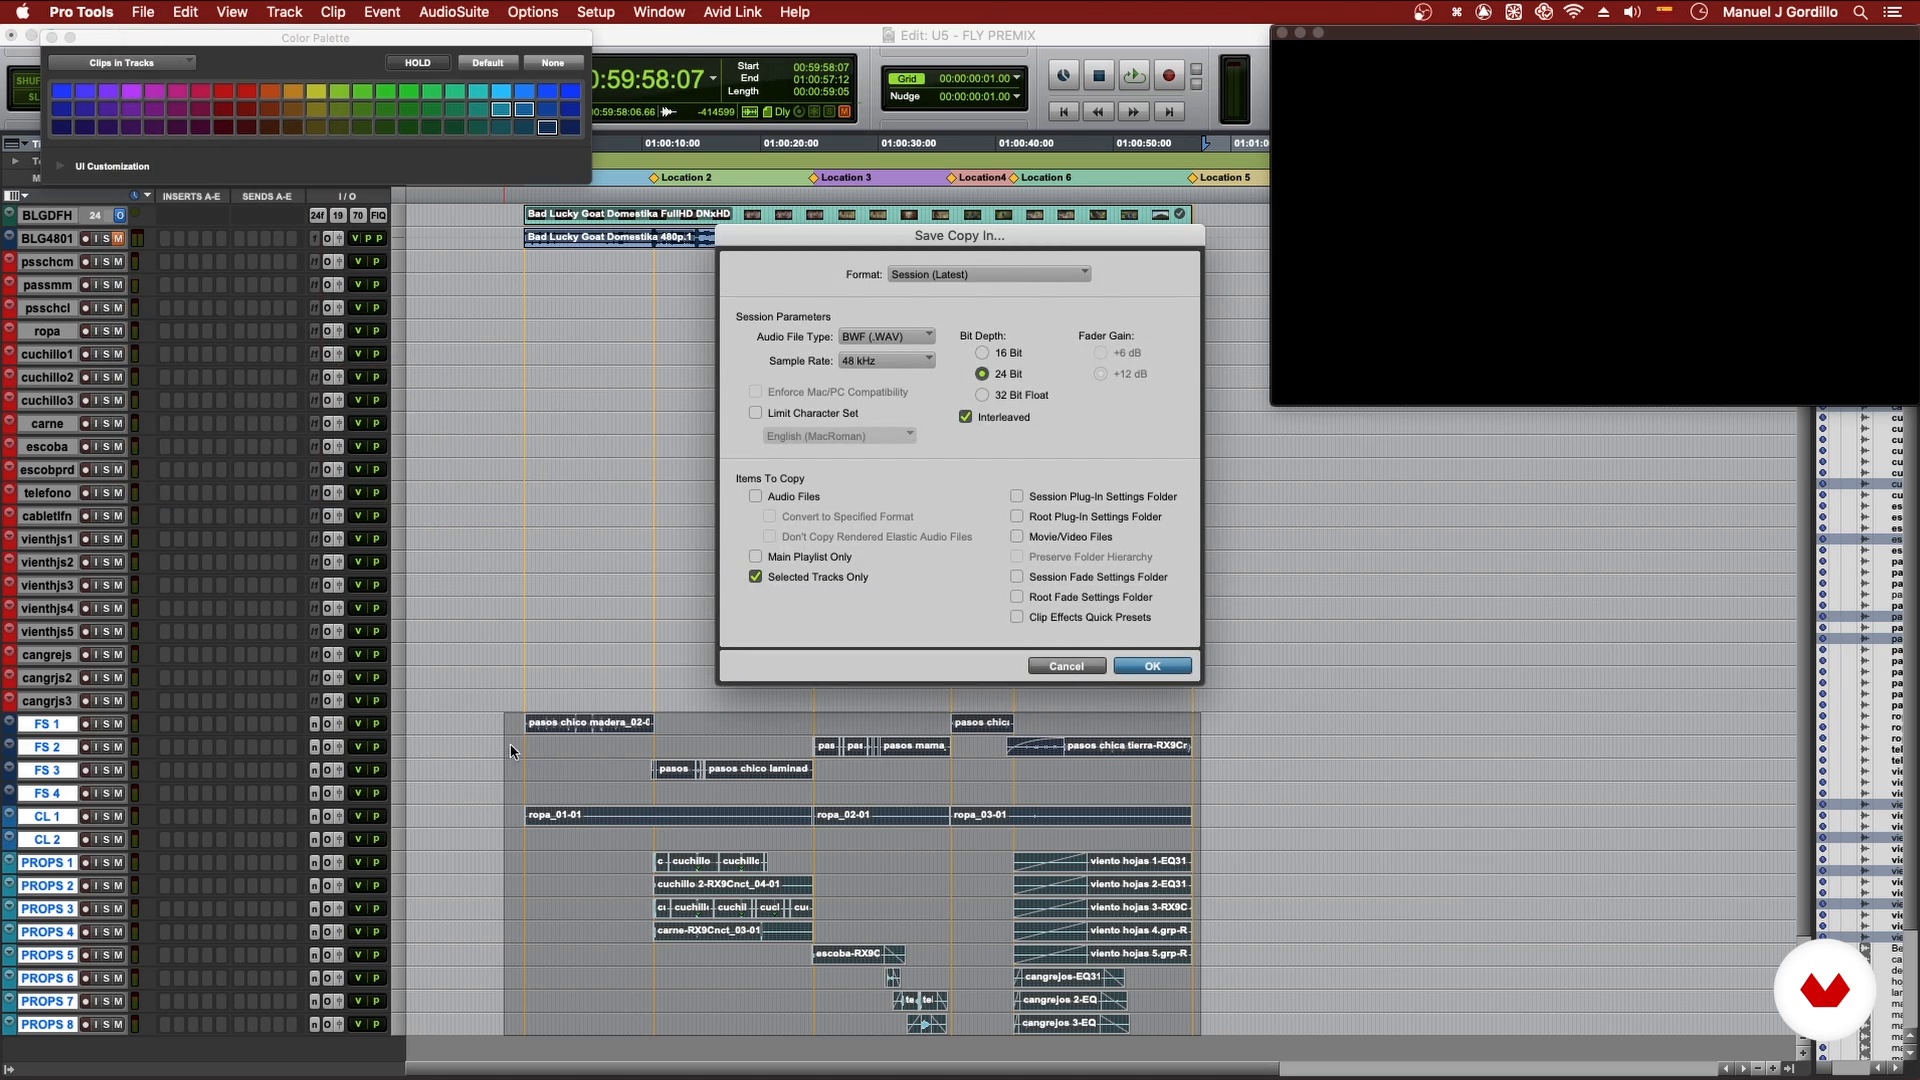Enable Limit Character Set
Screen dimensions: 1920x1080
tap(756, 413)
